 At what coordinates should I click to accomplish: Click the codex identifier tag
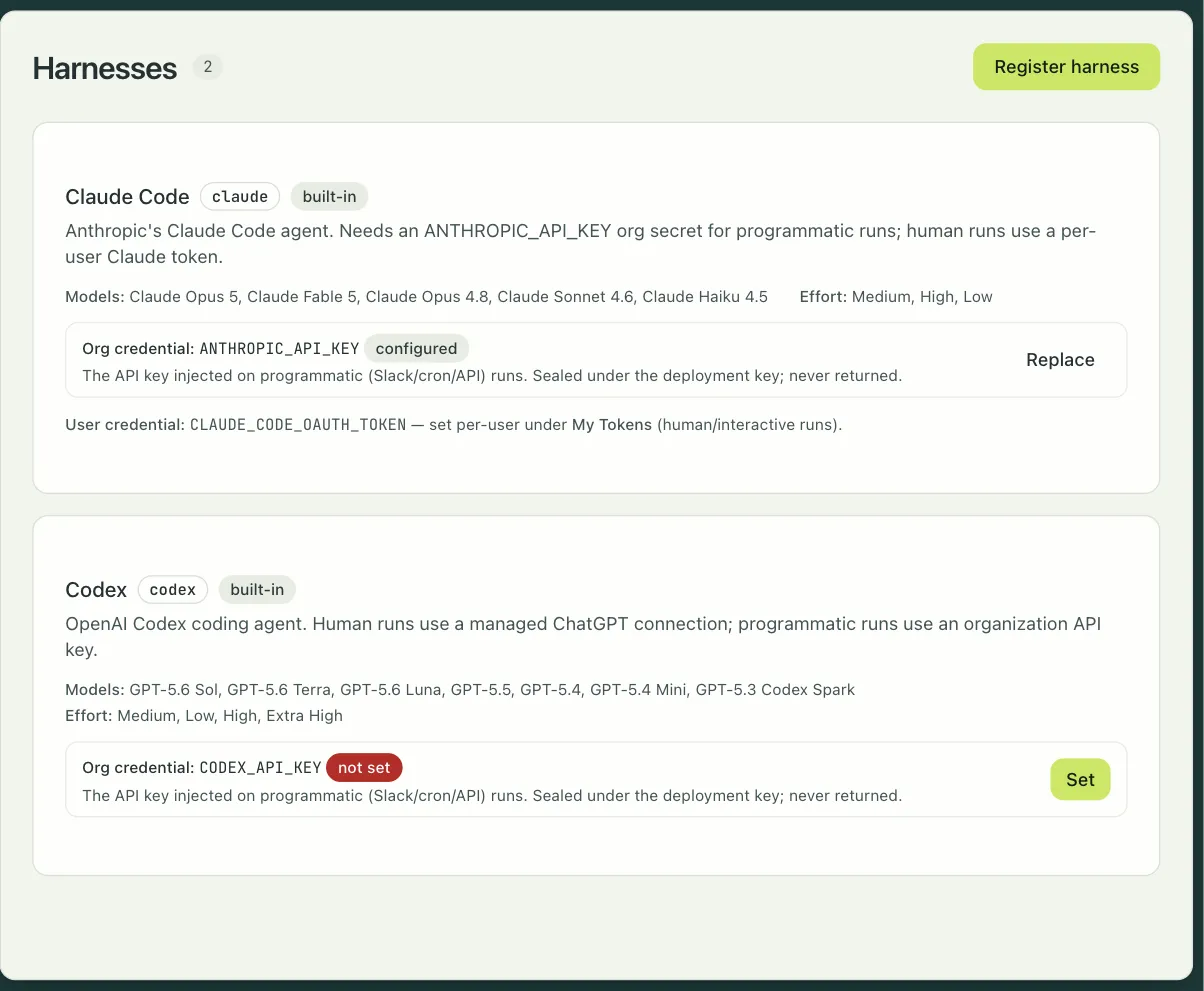(x=173, y=590)
